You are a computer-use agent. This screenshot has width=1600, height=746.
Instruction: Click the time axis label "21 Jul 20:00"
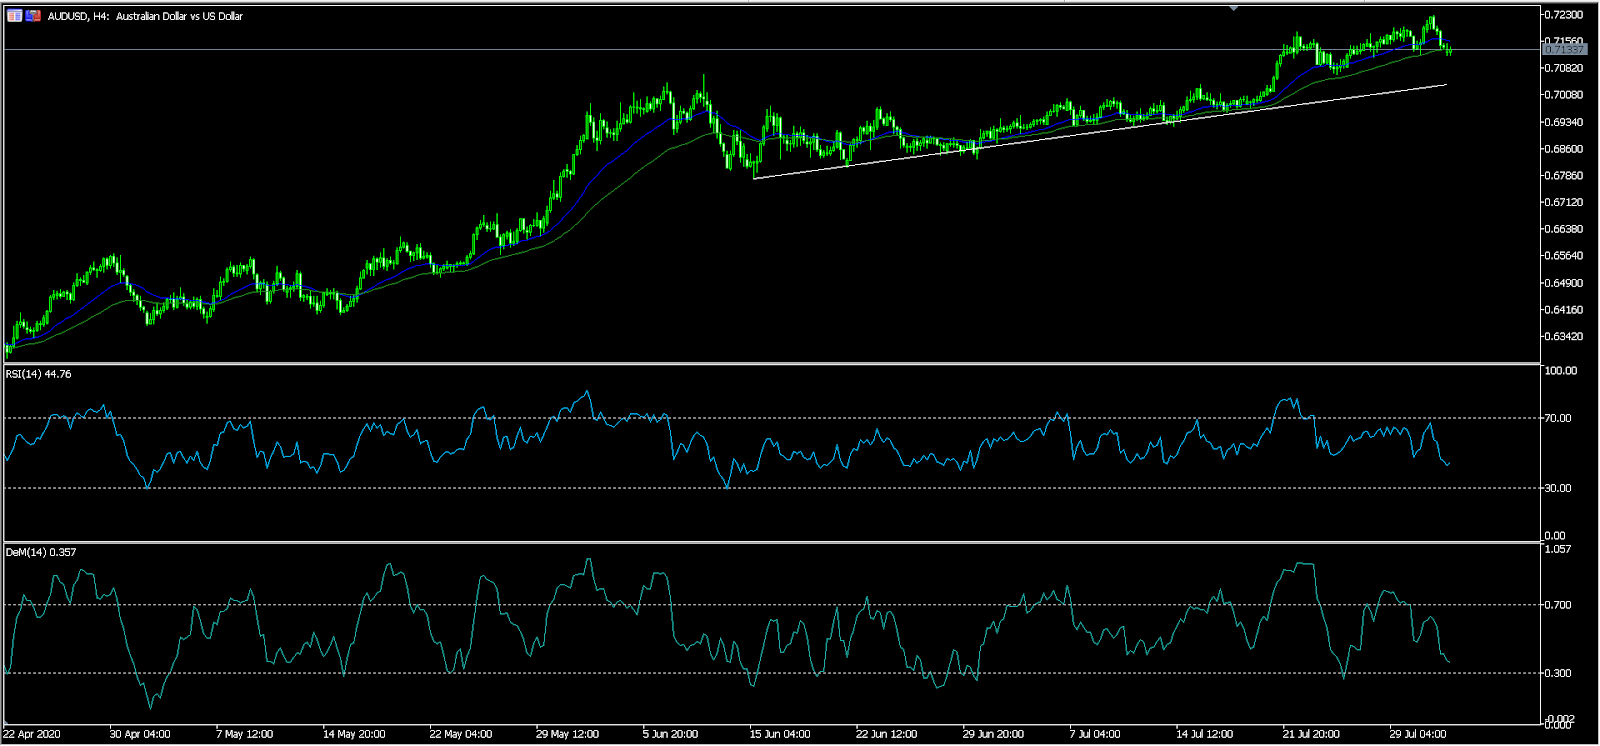point(1311,734)
